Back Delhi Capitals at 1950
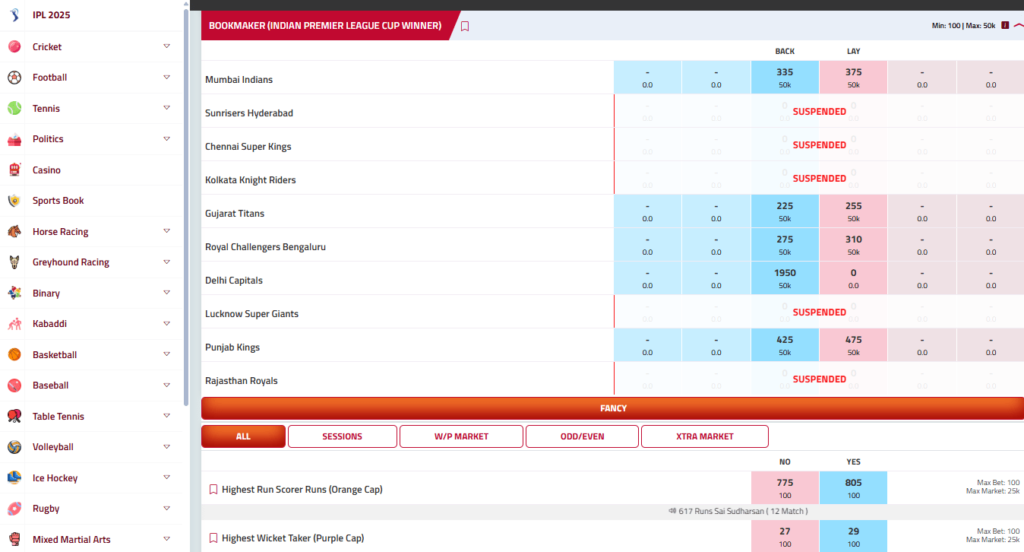 [x=784, y=278]
